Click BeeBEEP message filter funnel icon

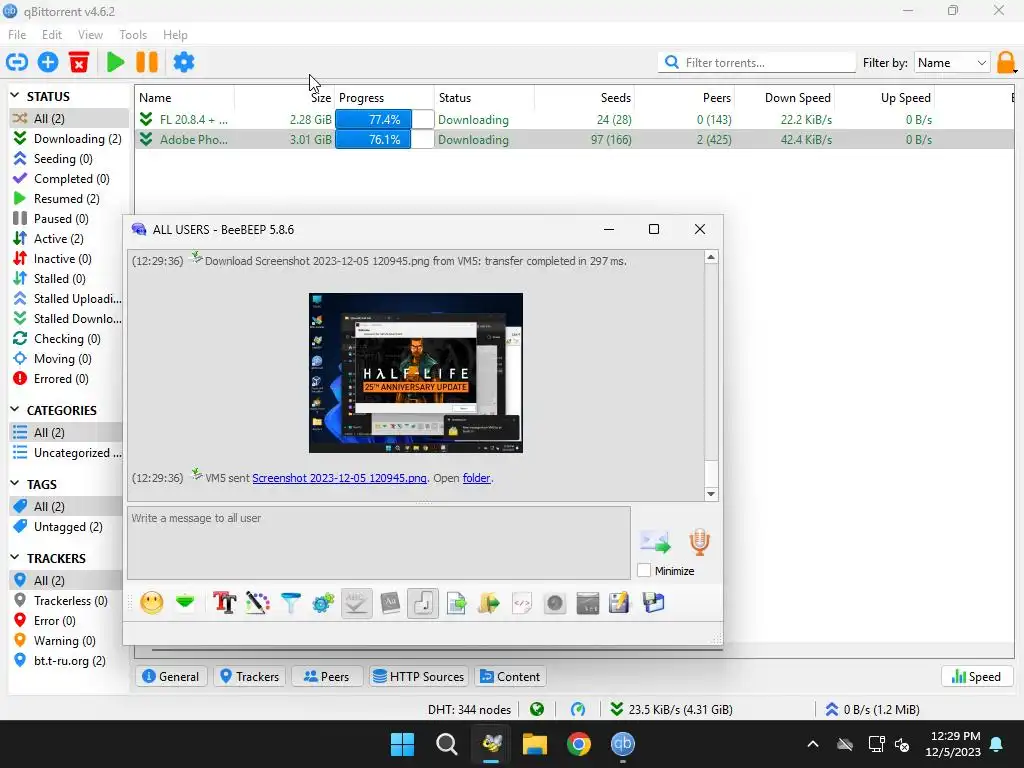[291, 603]
